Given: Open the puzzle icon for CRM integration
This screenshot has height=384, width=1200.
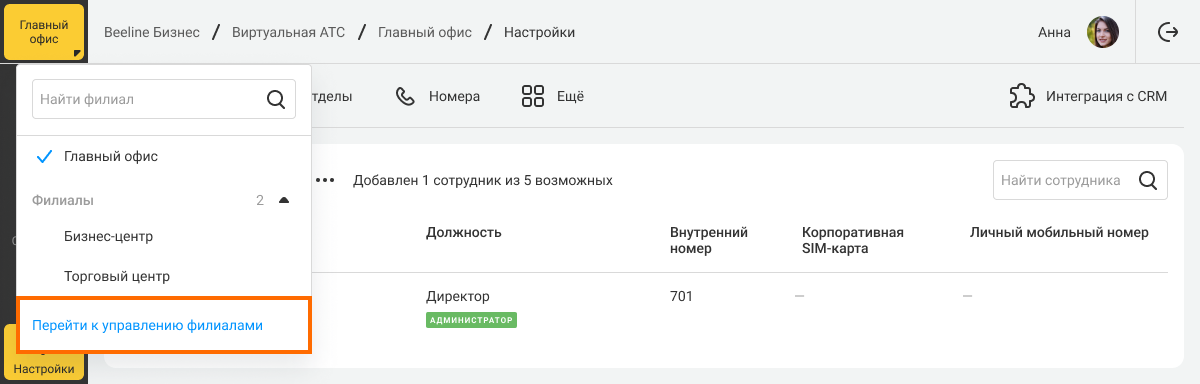Looking at the screenshot, I should [1022, 97].
